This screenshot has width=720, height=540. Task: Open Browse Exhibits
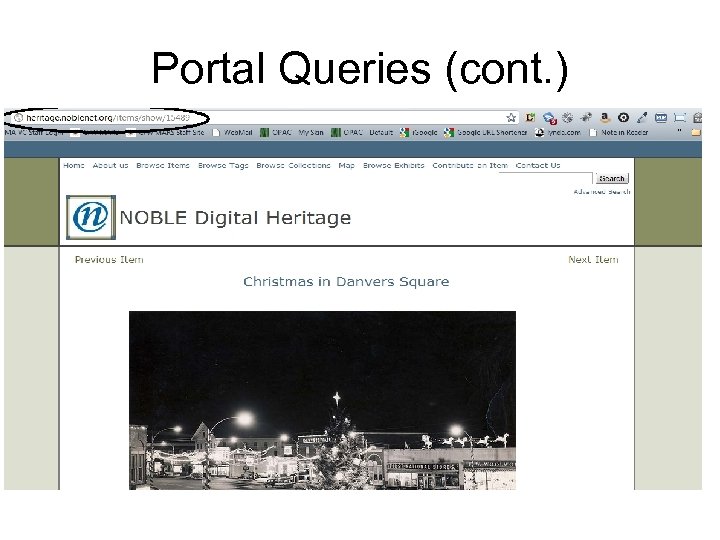[394, 165]
